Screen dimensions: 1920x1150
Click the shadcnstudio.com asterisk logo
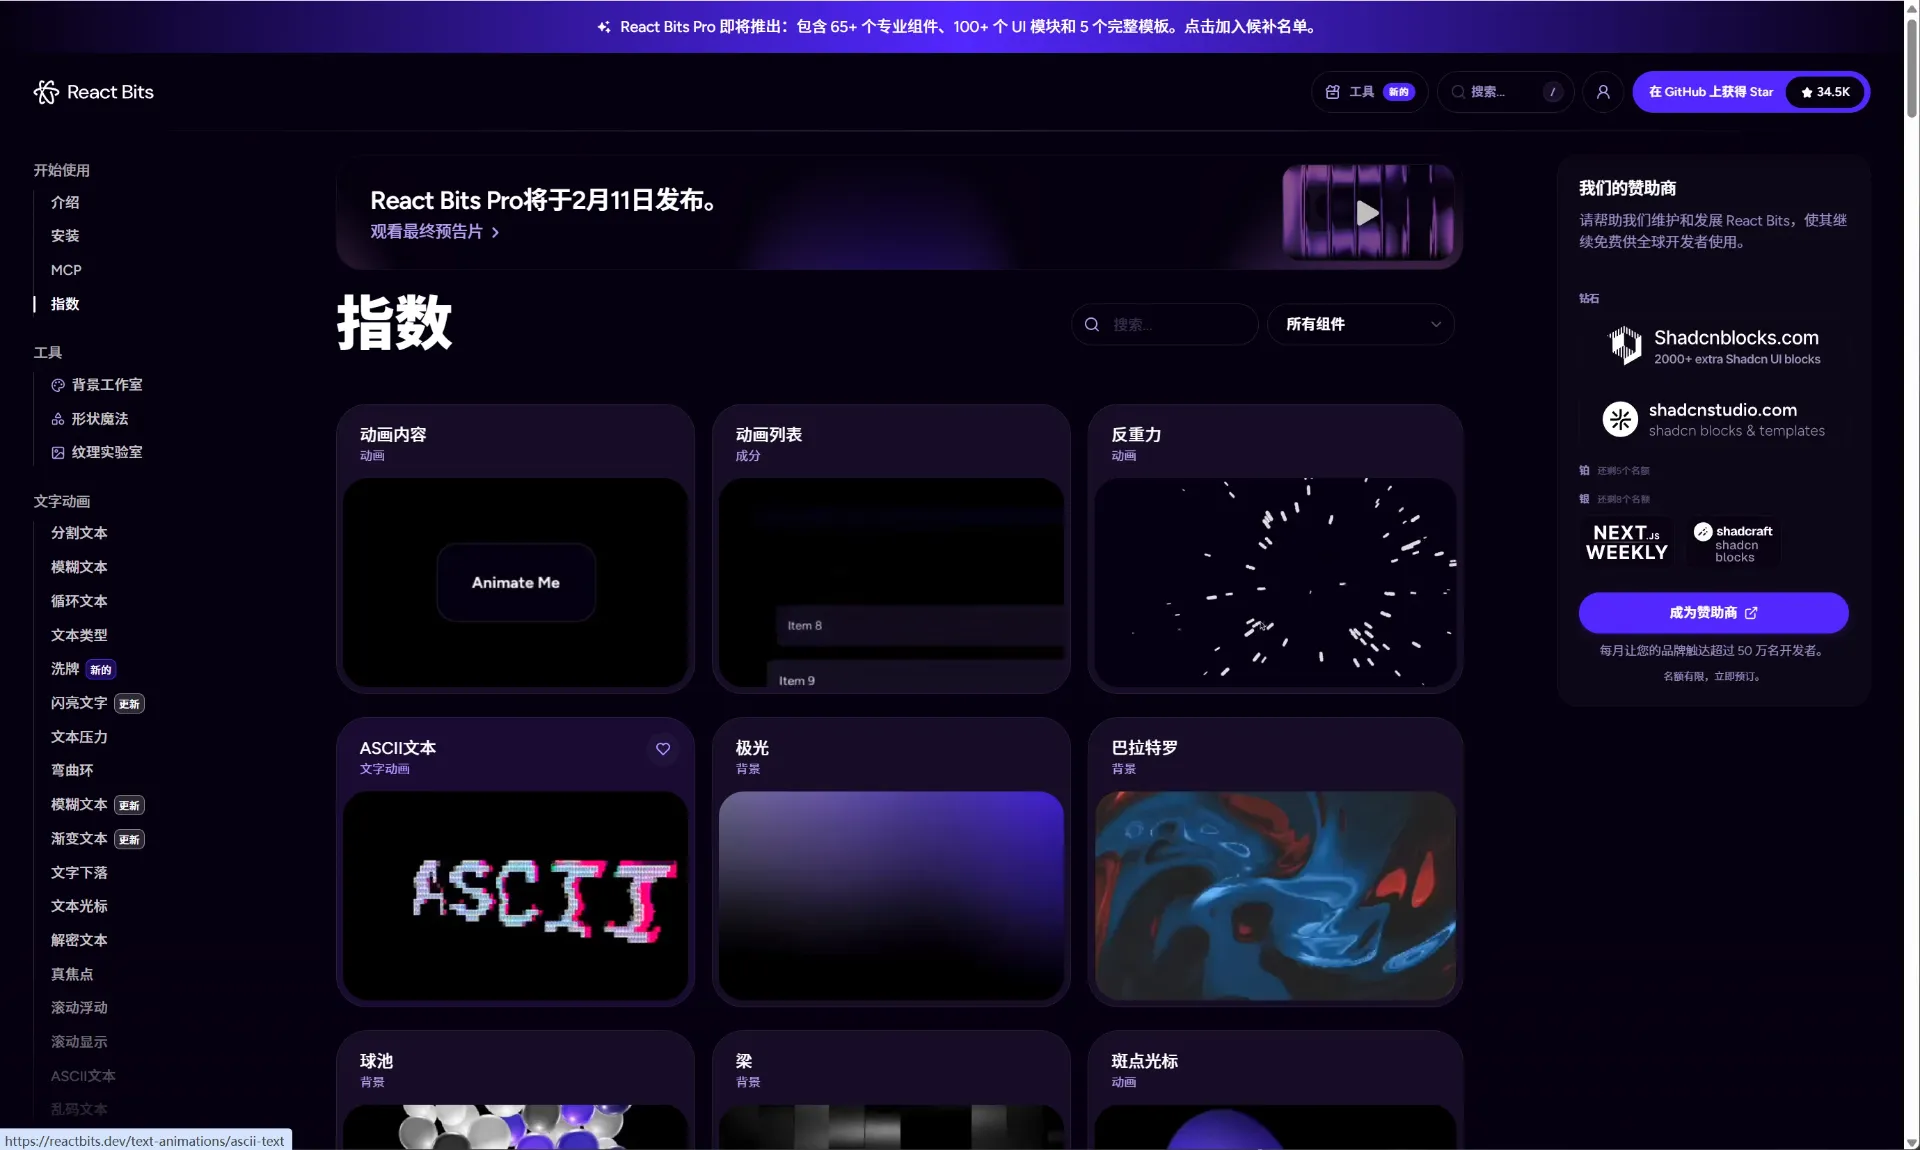(x=1620, y=419)
